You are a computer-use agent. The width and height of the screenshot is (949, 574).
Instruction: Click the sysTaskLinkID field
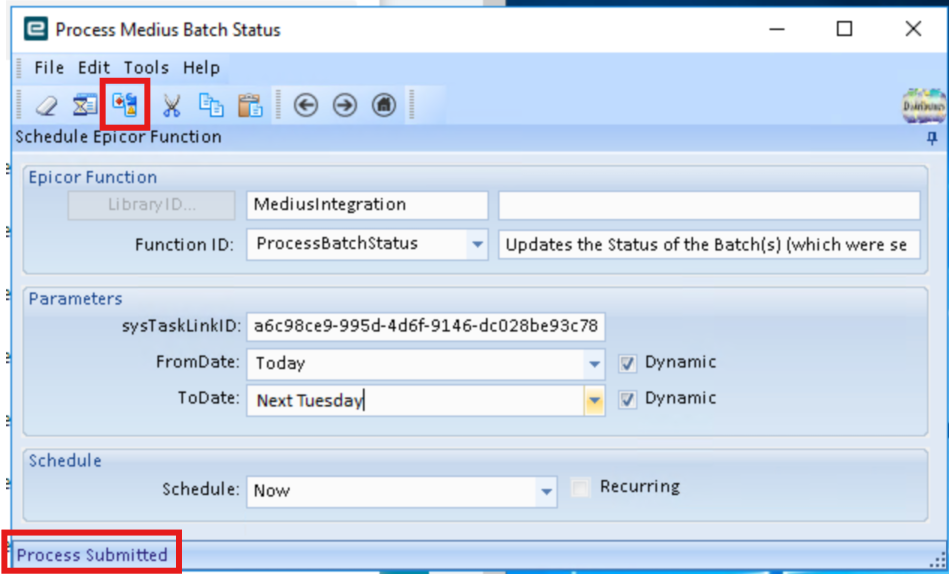(x=425, y=326)
